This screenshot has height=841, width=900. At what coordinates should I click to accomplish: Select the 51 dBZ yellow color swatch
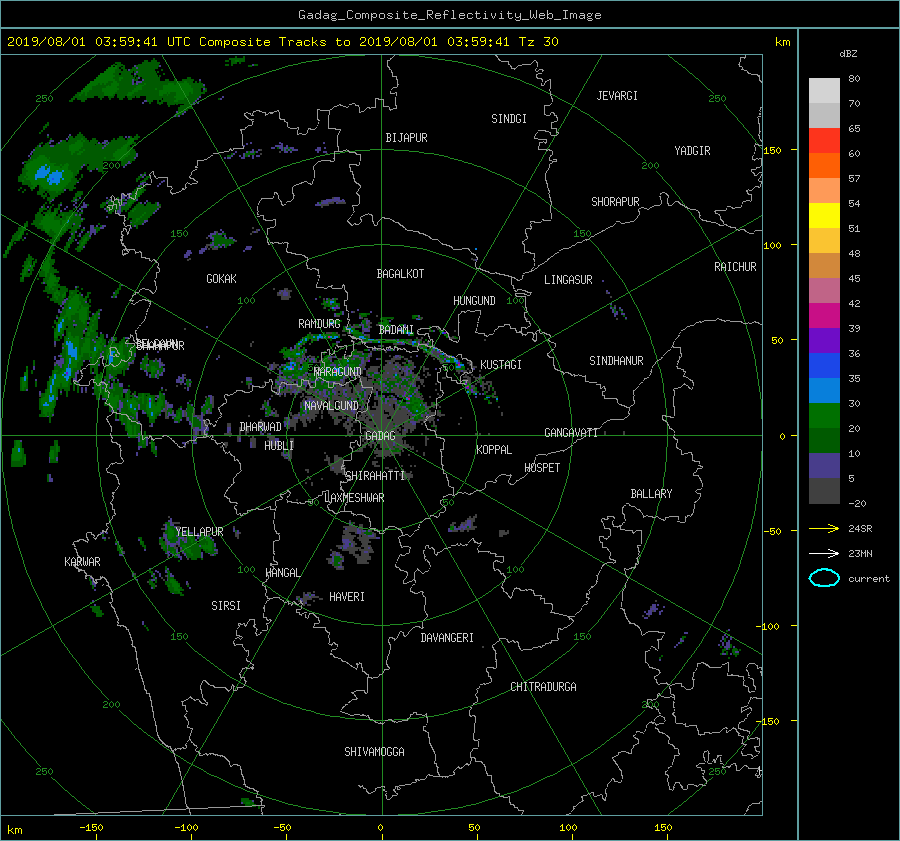(x=824, y=216)
